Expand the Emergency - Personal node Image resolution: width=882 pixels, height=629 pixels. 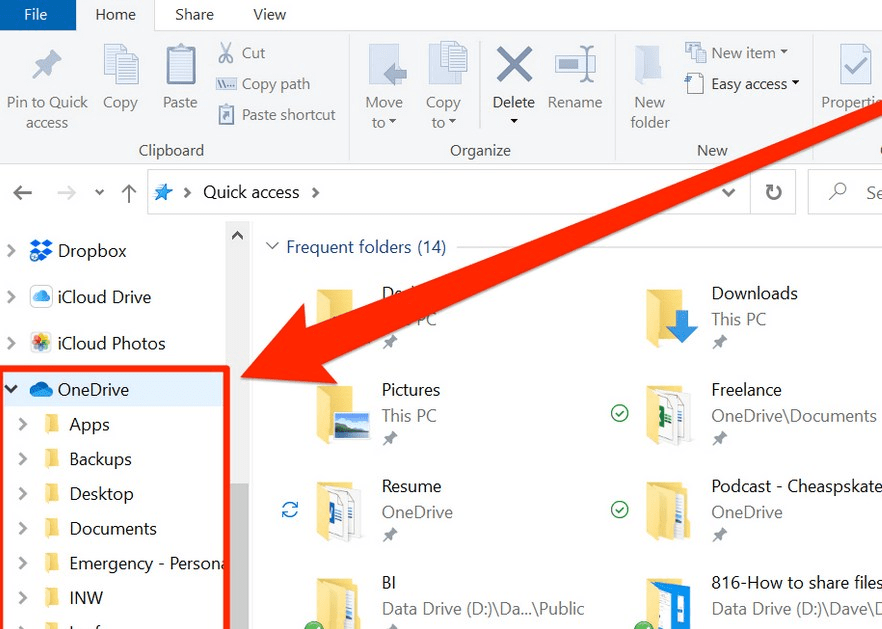22,563
